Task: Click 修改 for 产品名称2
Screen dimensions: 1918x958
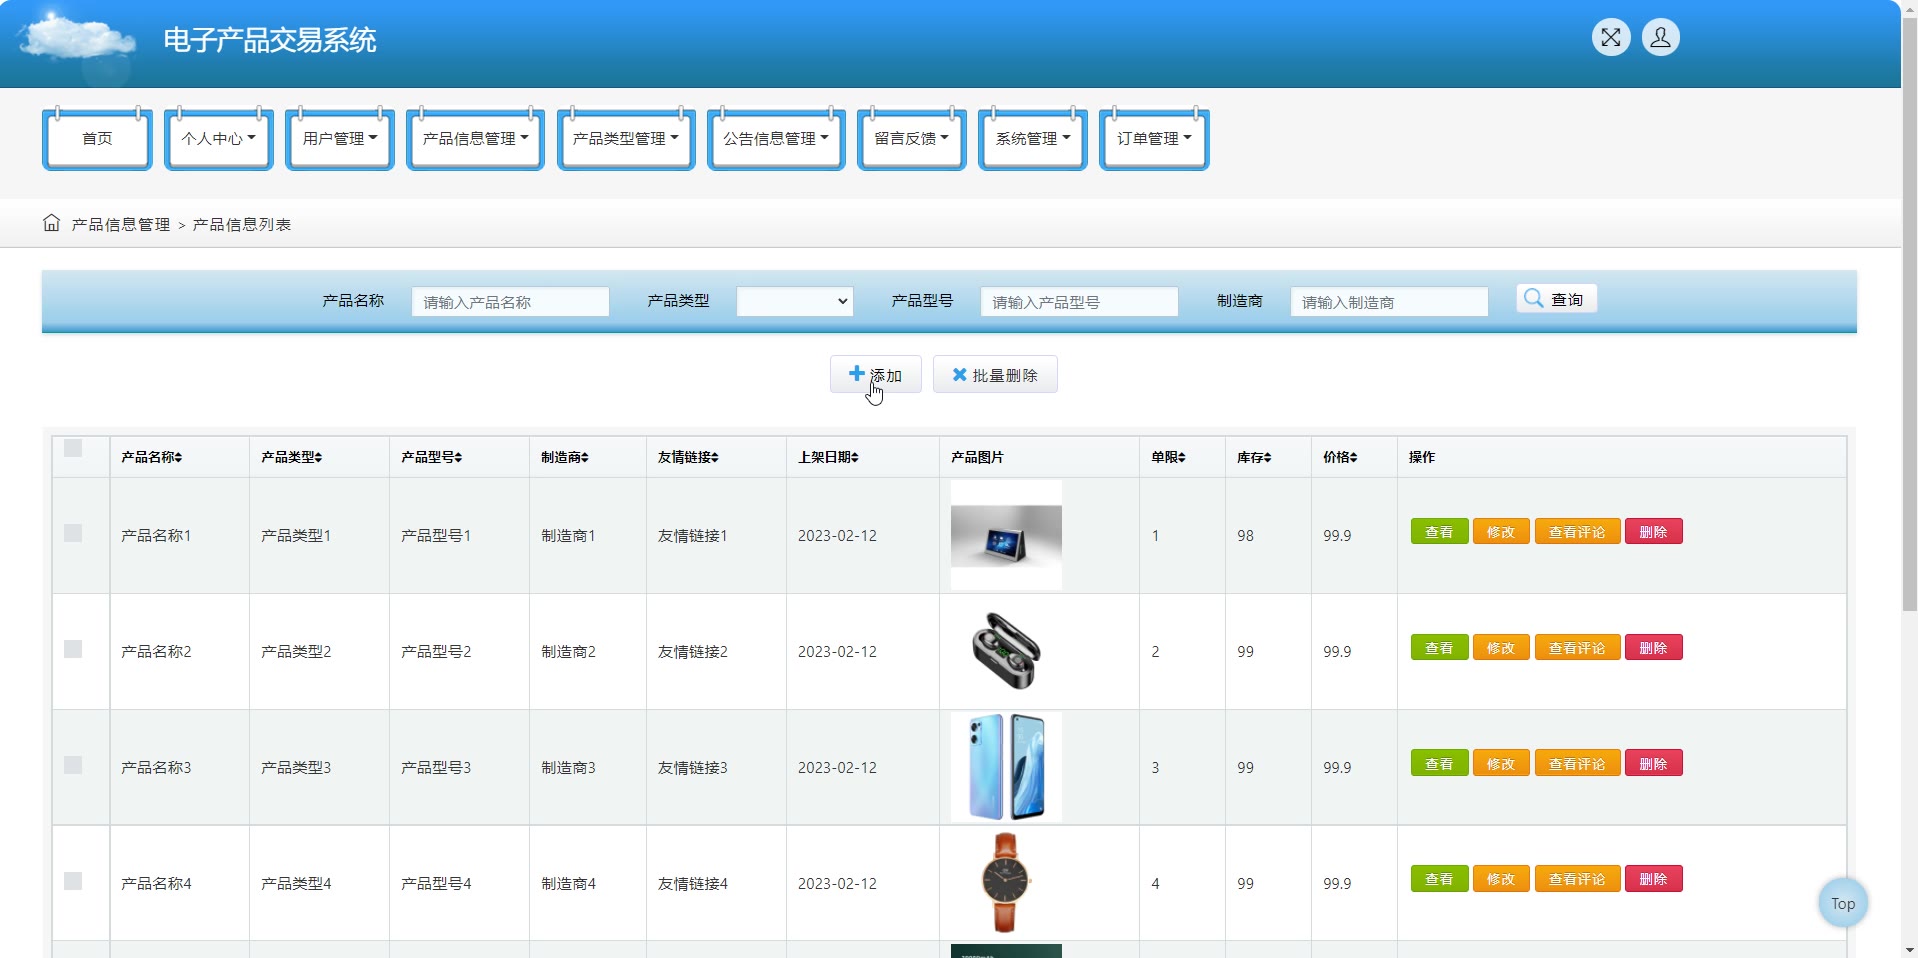Action: (1501, 648)
